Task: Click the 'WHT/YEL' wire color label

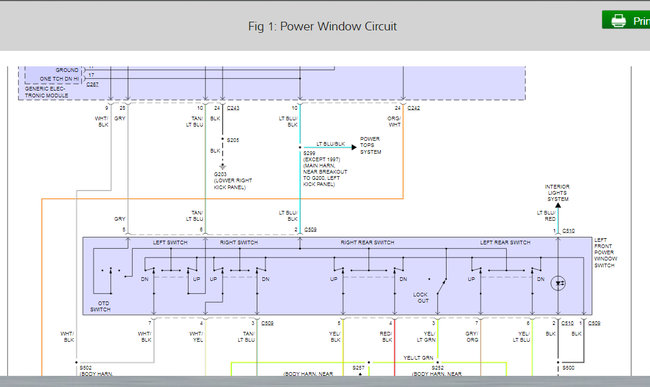Action: [x=196, y=336]
